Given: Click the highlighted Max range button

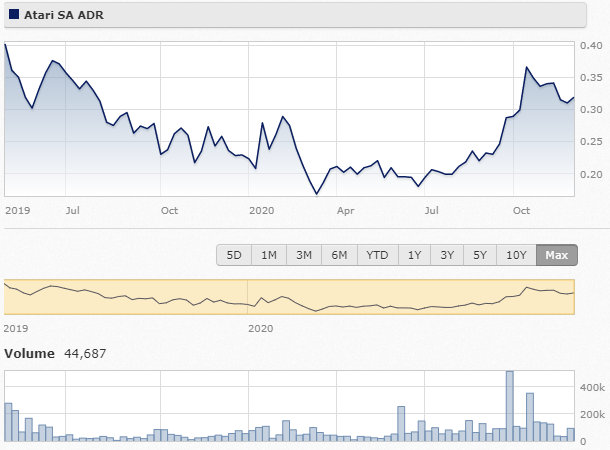Looking at the screenshot, I should [557, 255].
